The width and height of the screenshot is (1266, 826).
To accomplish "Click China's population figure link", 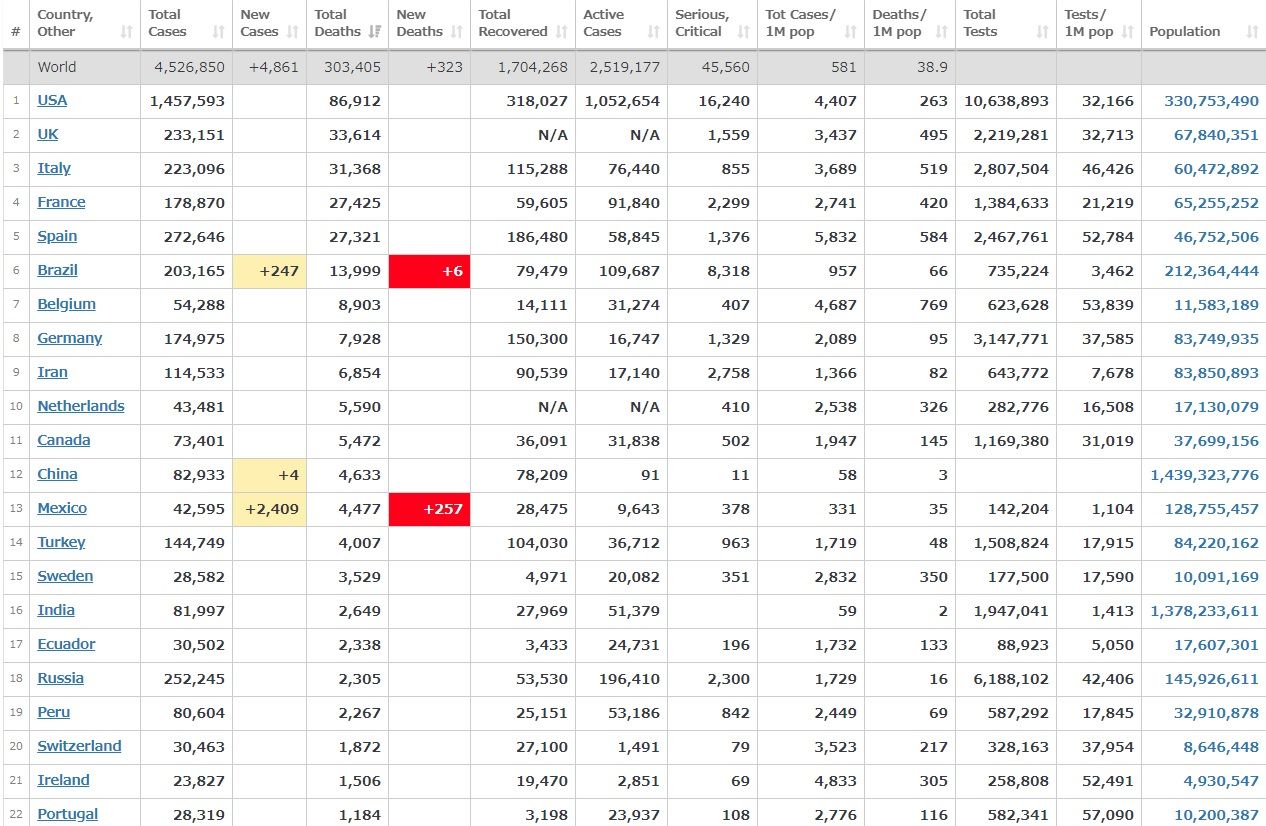I will [x=1204, y=475].
